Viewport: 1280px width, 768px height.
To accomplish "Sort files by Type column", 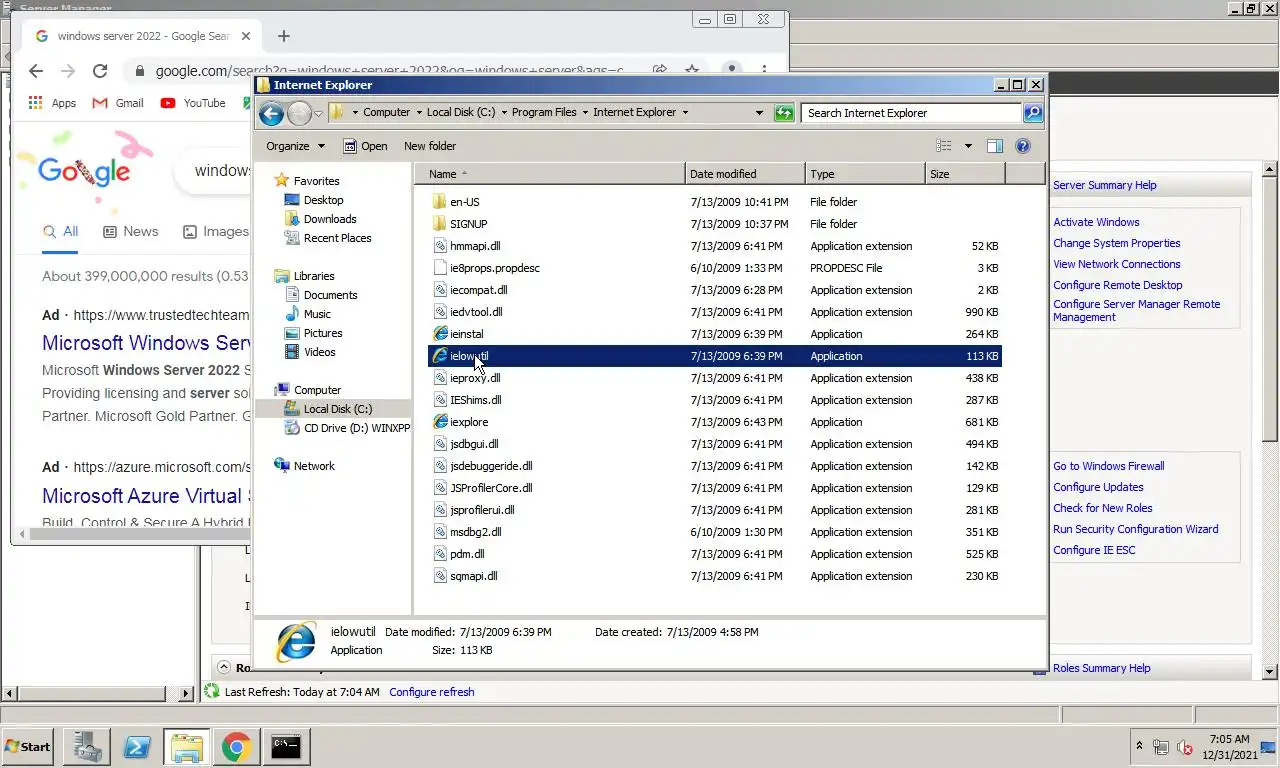I will point(865,174).
